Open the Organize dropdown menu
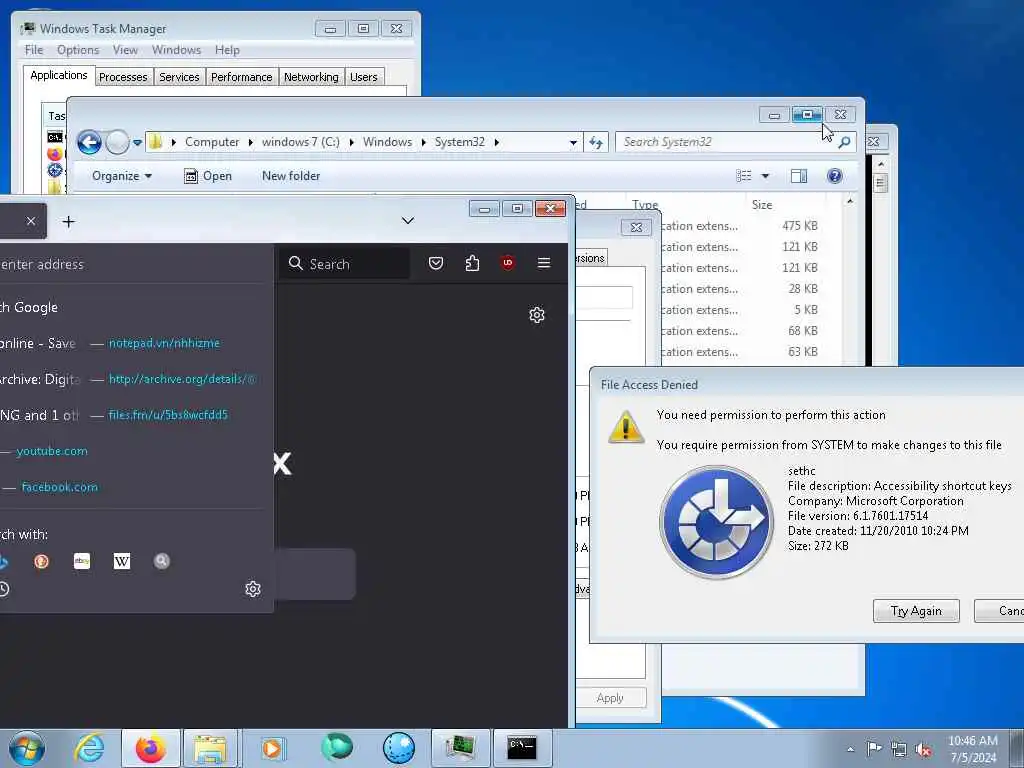 (122, 176)
